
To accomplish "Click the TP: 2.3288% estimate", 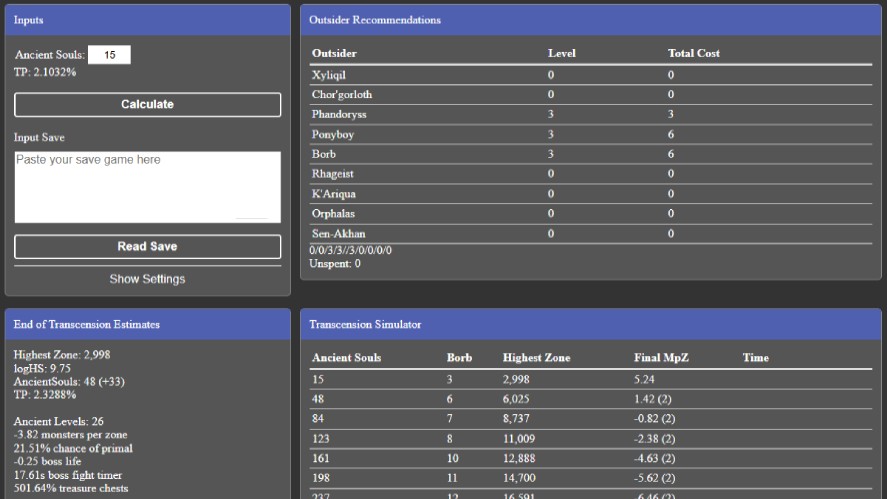I will (45, 395).
